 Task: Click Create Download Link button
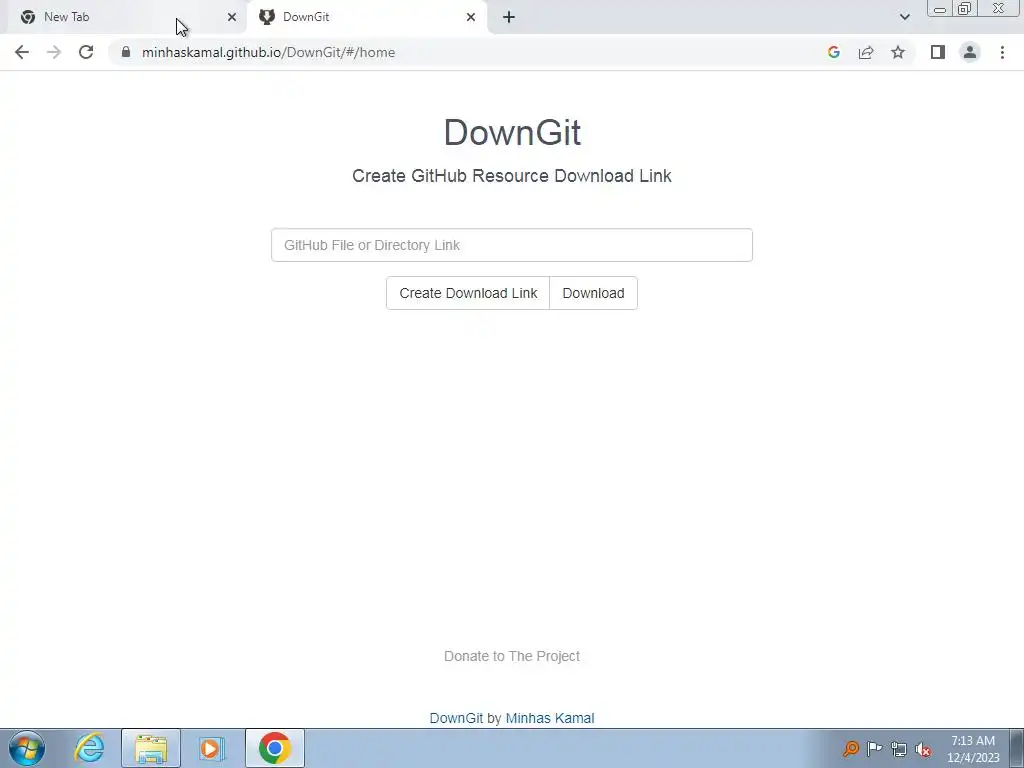point(468,293)
